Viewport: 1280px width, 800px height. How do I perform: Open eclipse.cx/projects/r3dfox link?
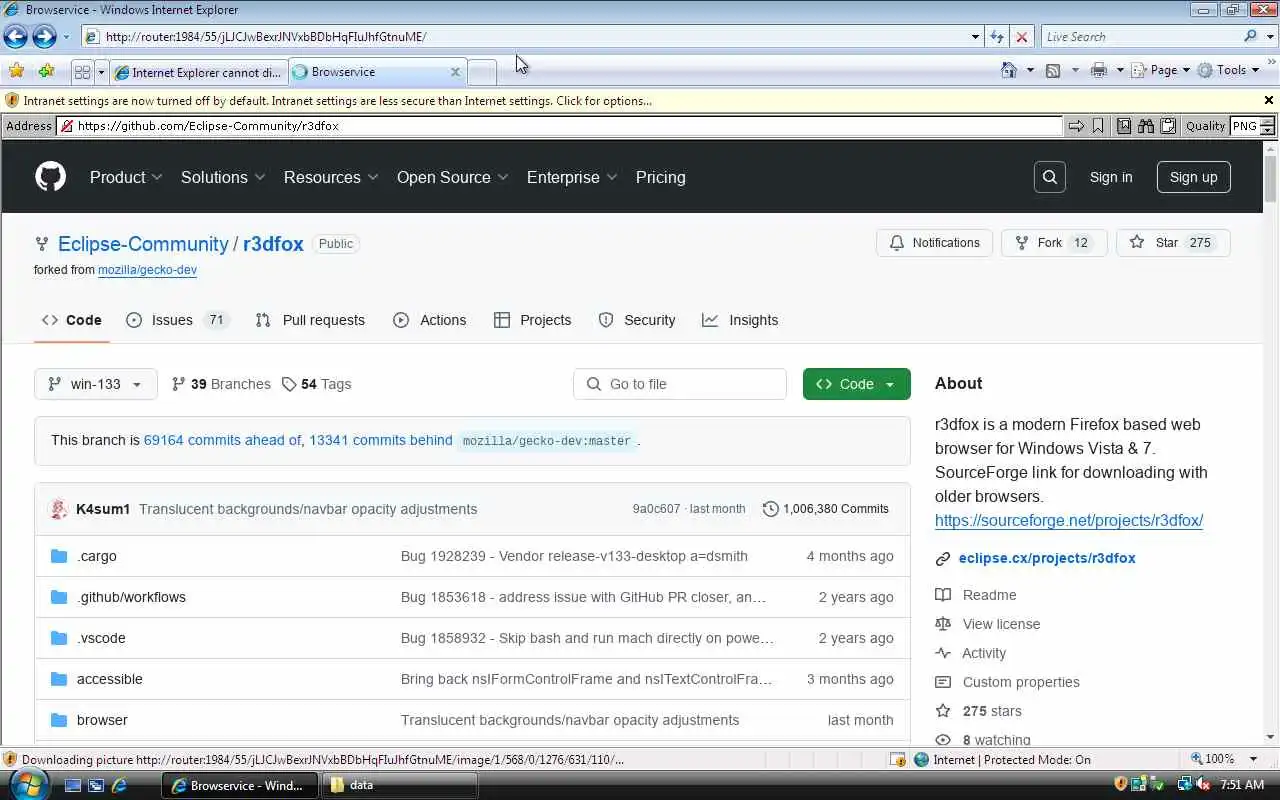click(x=1047, y=558)
